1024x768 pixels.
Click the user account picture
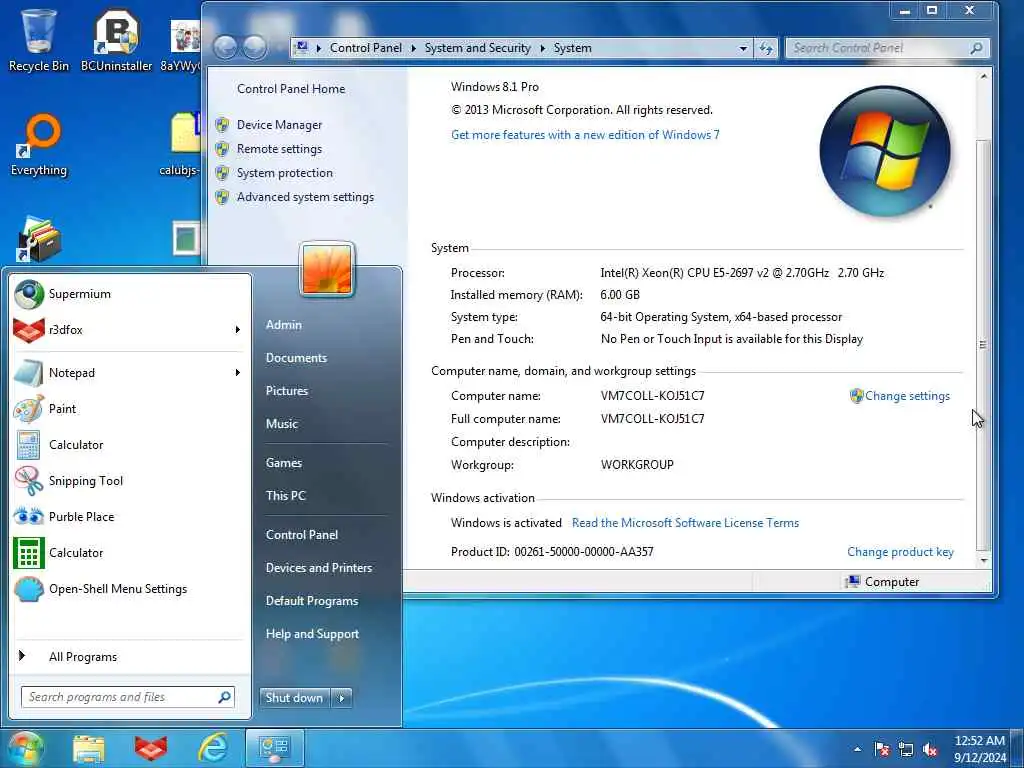click(x=327, y=269)
